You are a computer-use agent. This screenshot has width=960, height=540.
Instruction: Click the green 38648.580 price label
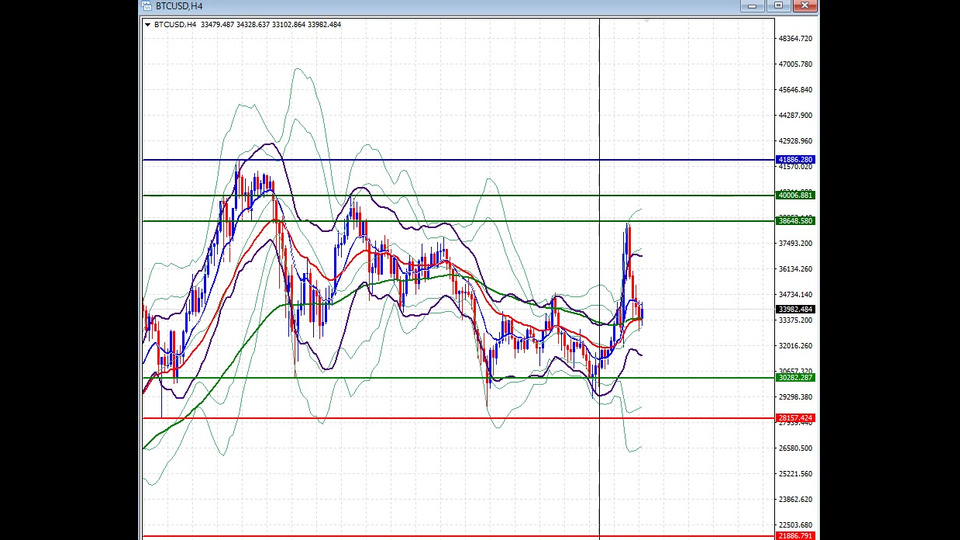coord(795,221)
